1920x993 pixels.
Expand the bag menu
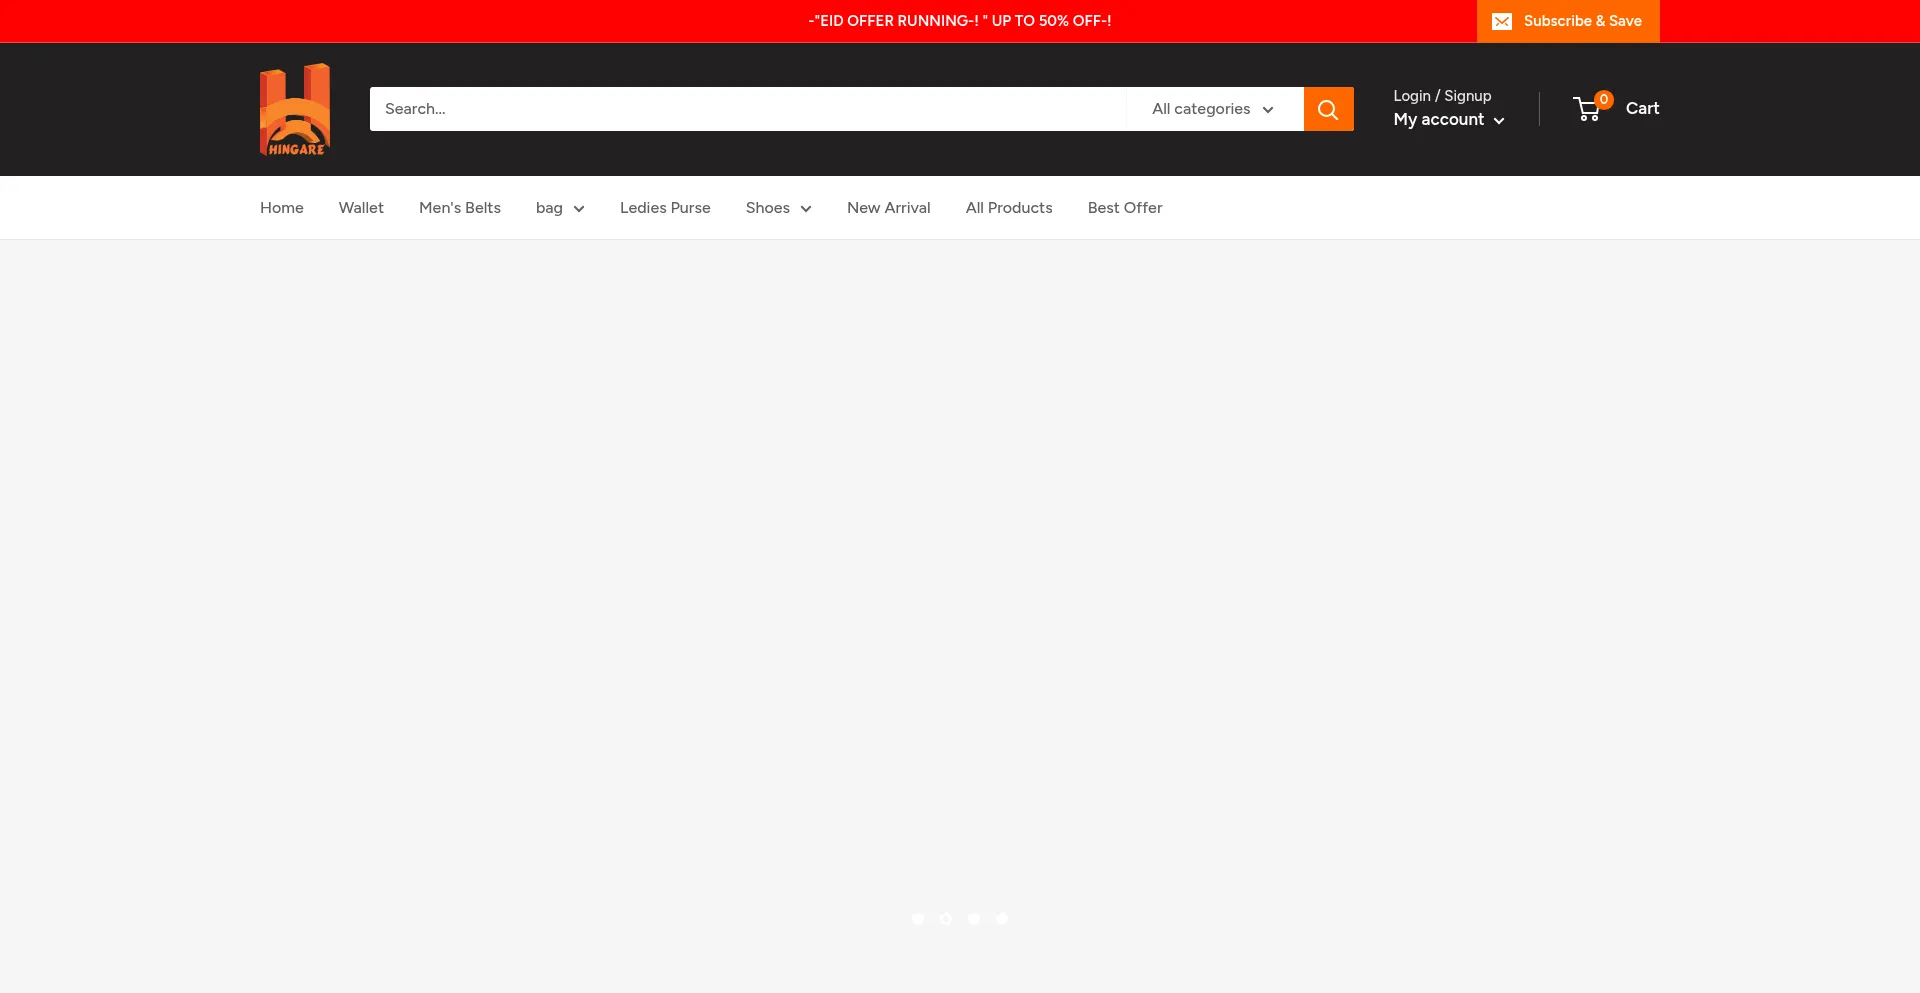[x=559, y=208]
